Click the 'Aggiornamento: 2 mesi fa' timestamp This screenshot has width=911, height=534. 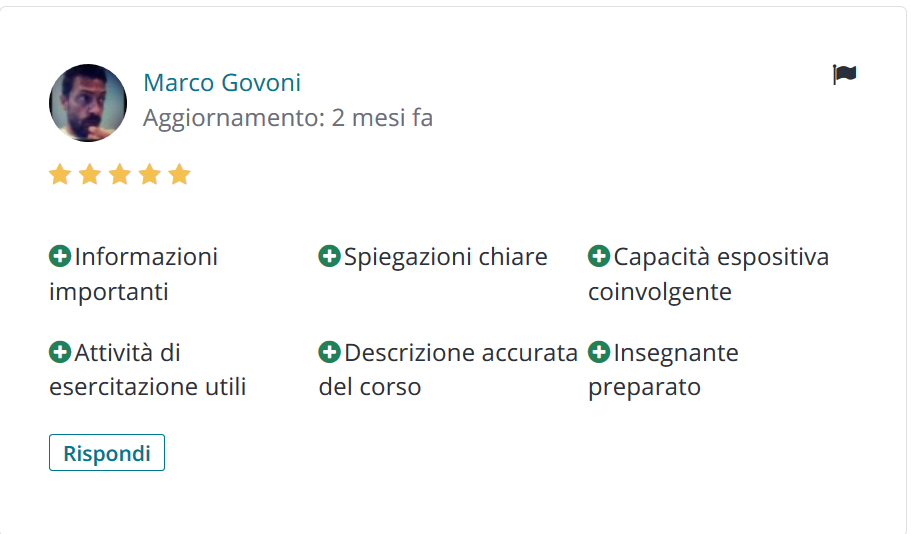click(x=288, y=118)
